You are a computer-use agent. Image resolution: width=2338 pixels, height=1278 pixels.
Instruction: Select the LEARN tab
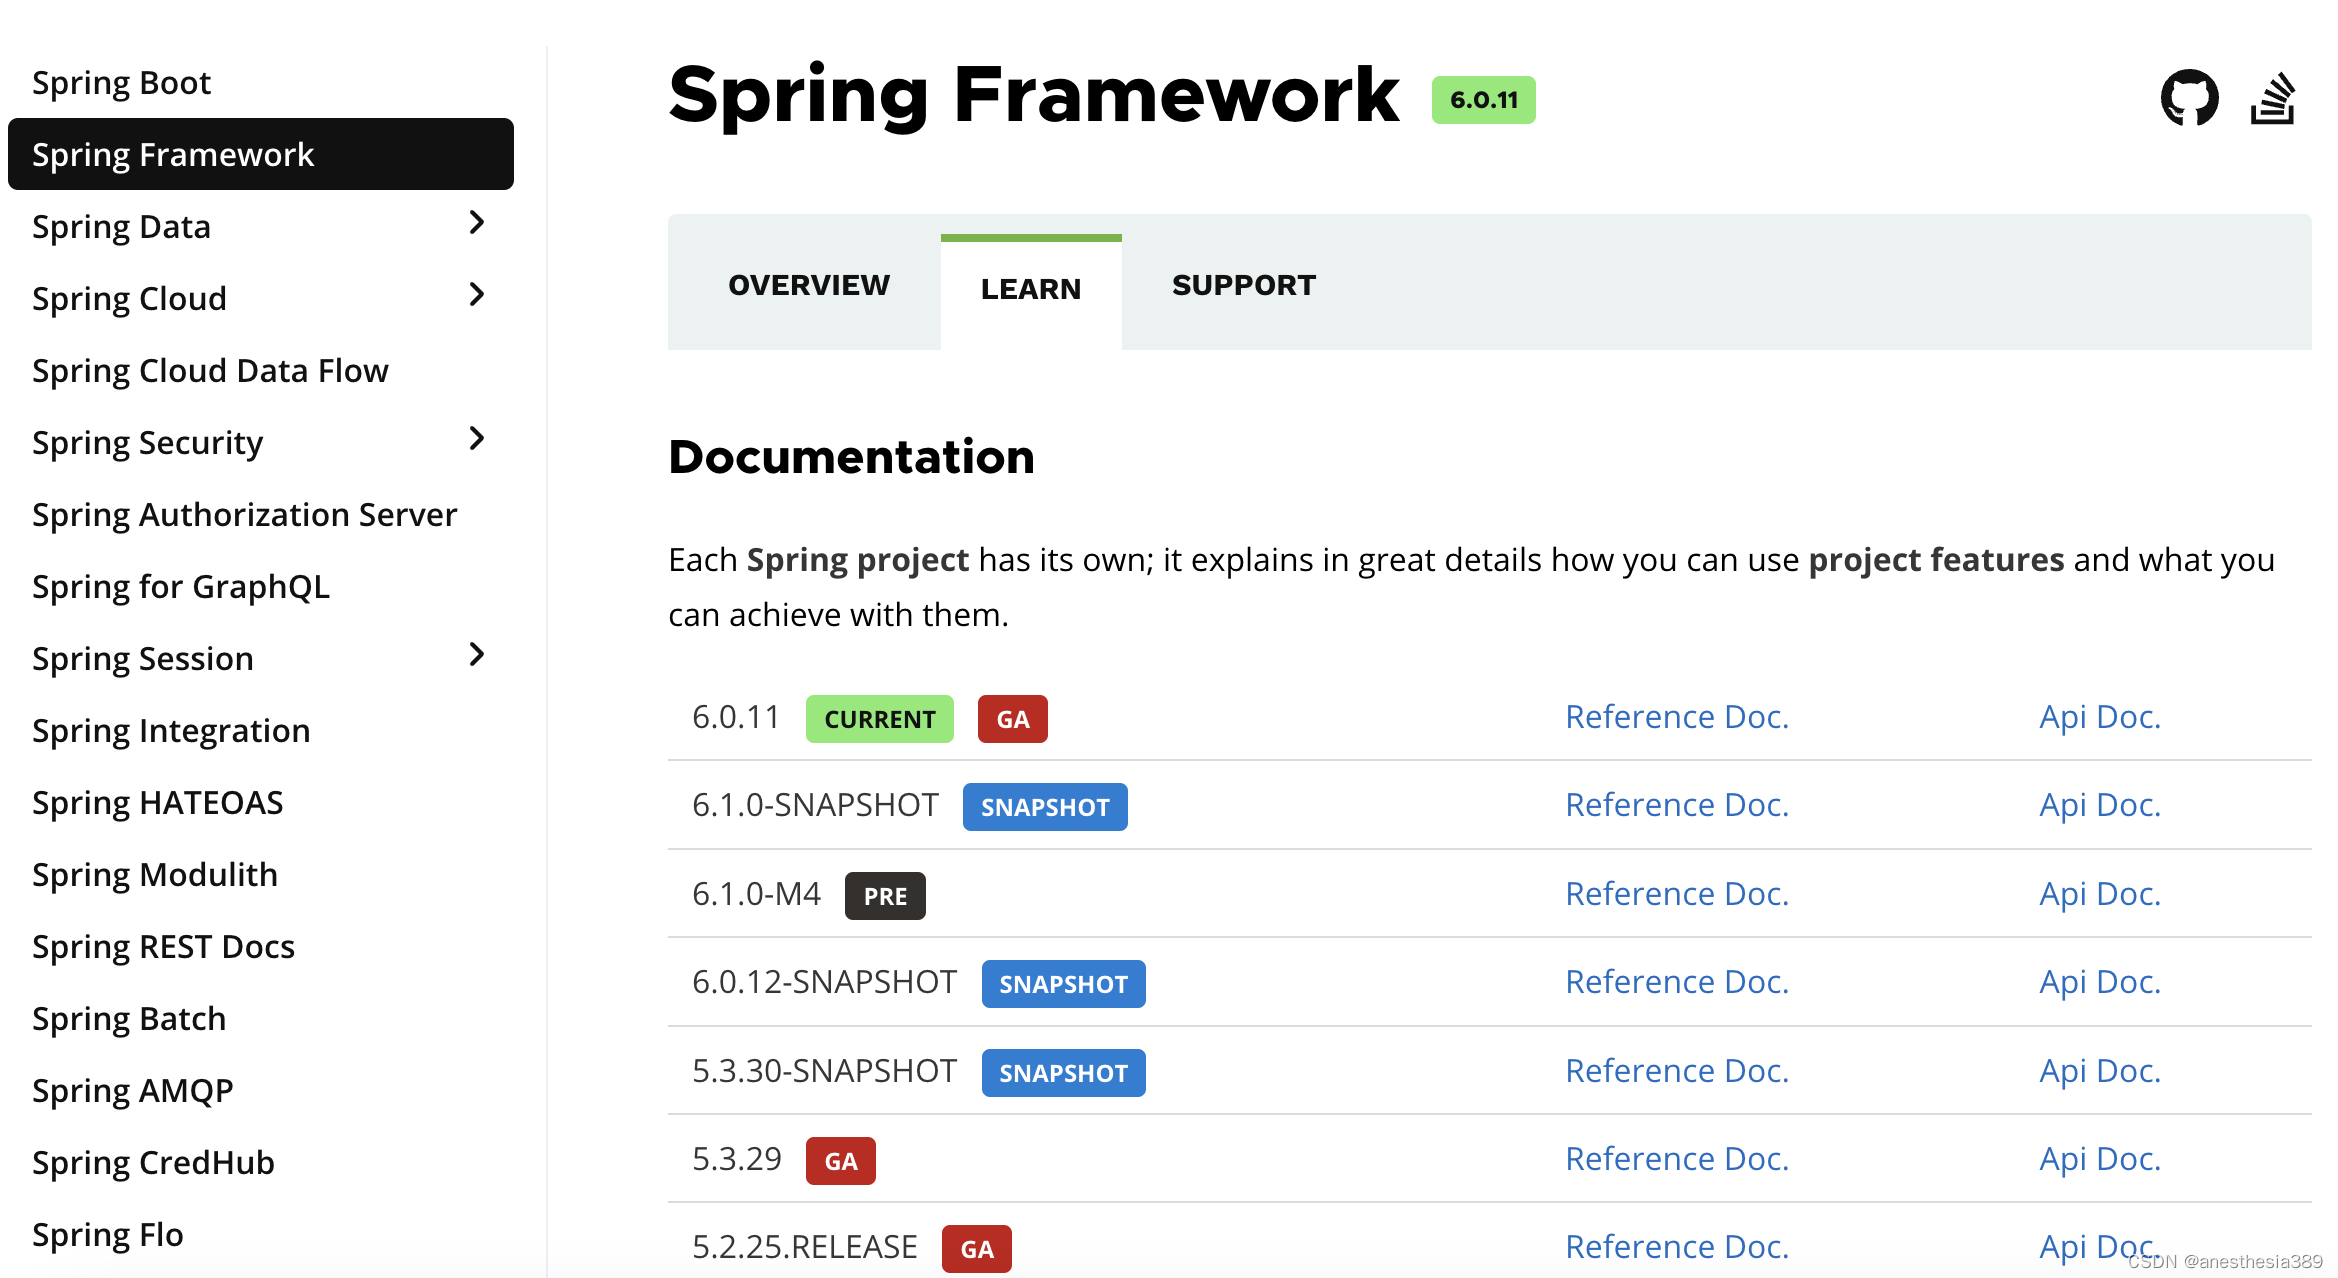coord(1030,289)
